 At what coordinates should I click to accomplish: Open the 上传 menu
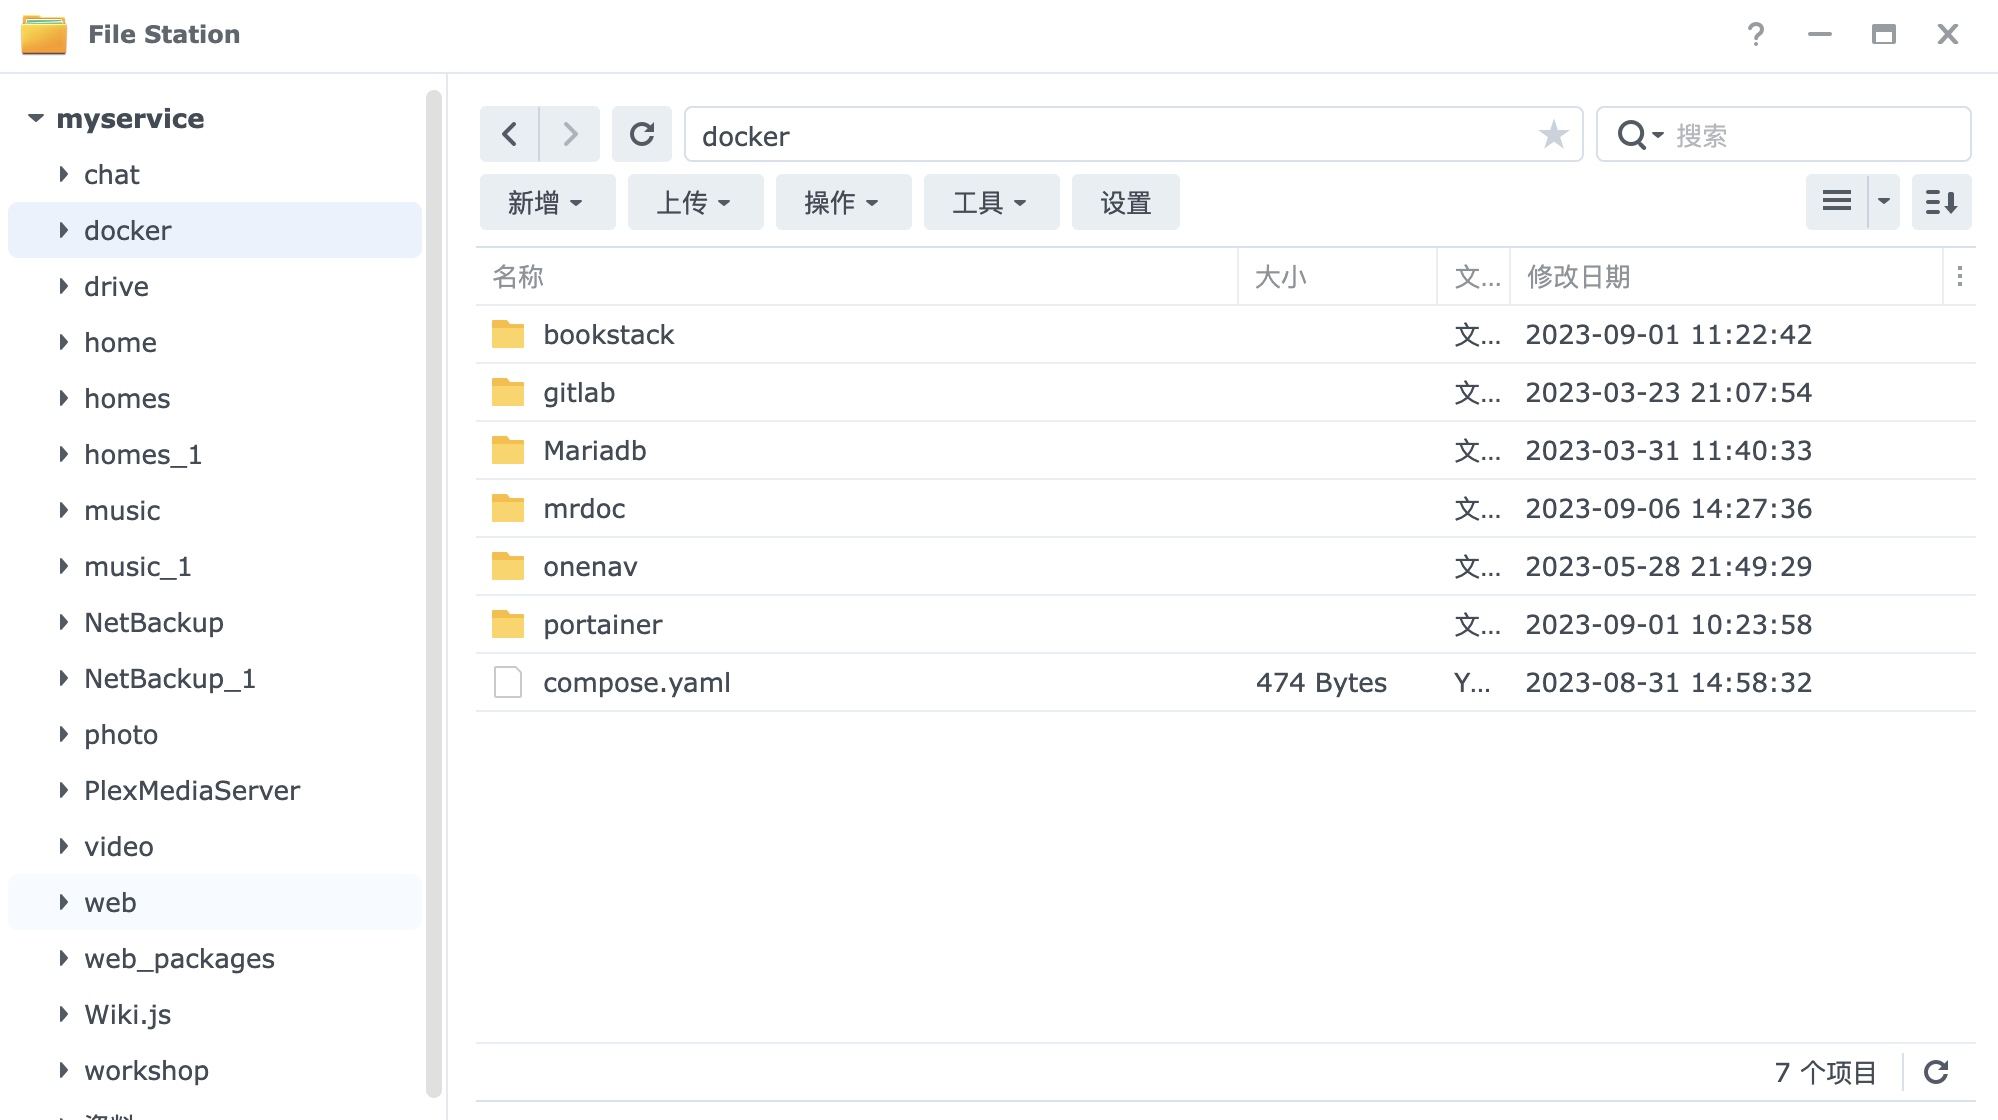(694, 202)
